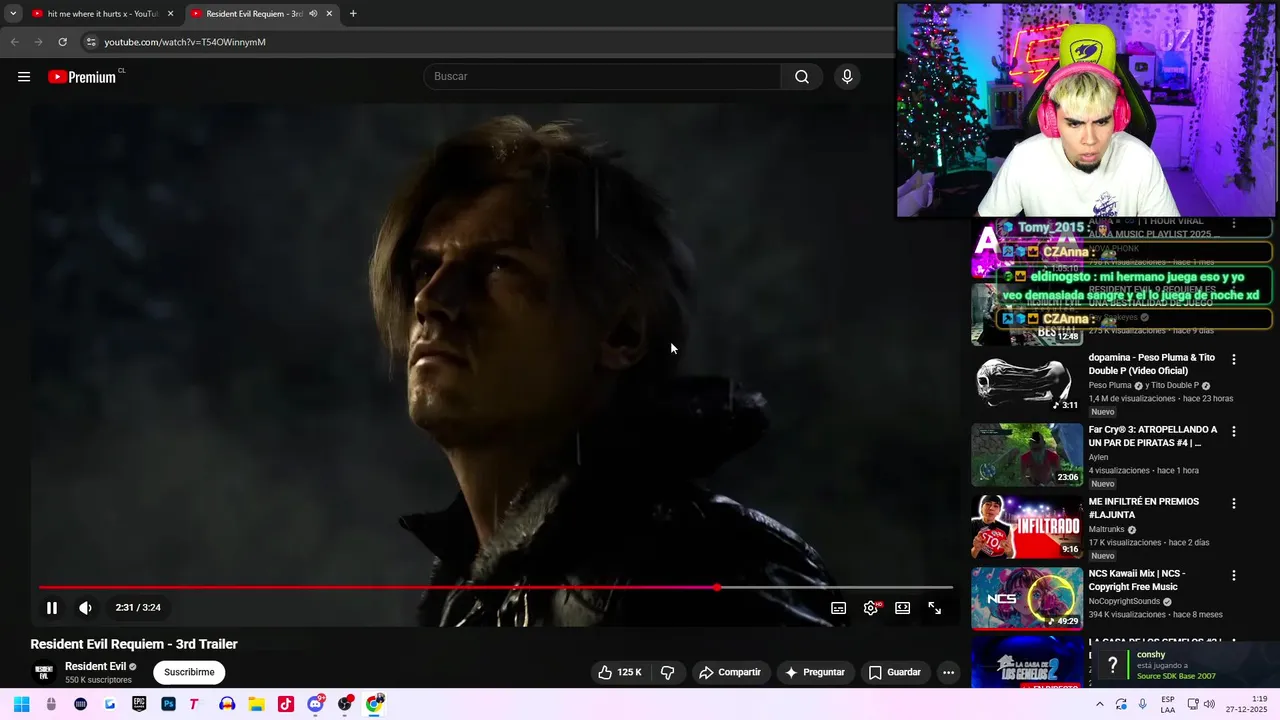The width and height of the screenshot is (1280, 720).
Task: Like the video with 125 K
Action: point(619,672)
